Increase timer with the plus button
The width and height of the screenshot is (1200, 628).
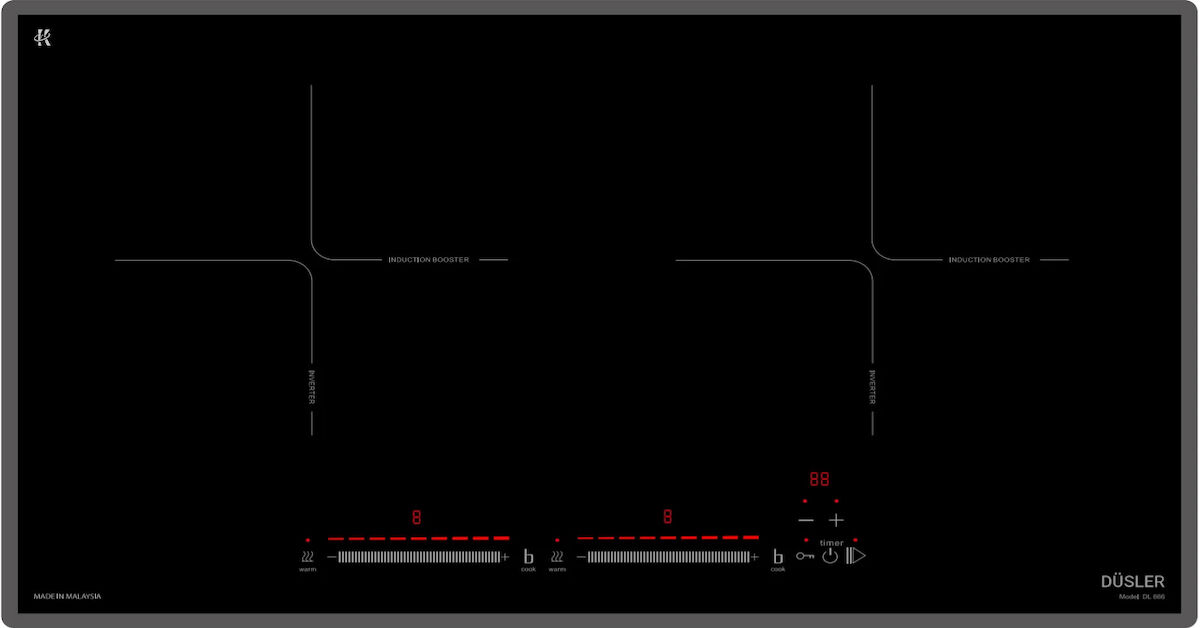pyautogui.click(x=836, y=521)
